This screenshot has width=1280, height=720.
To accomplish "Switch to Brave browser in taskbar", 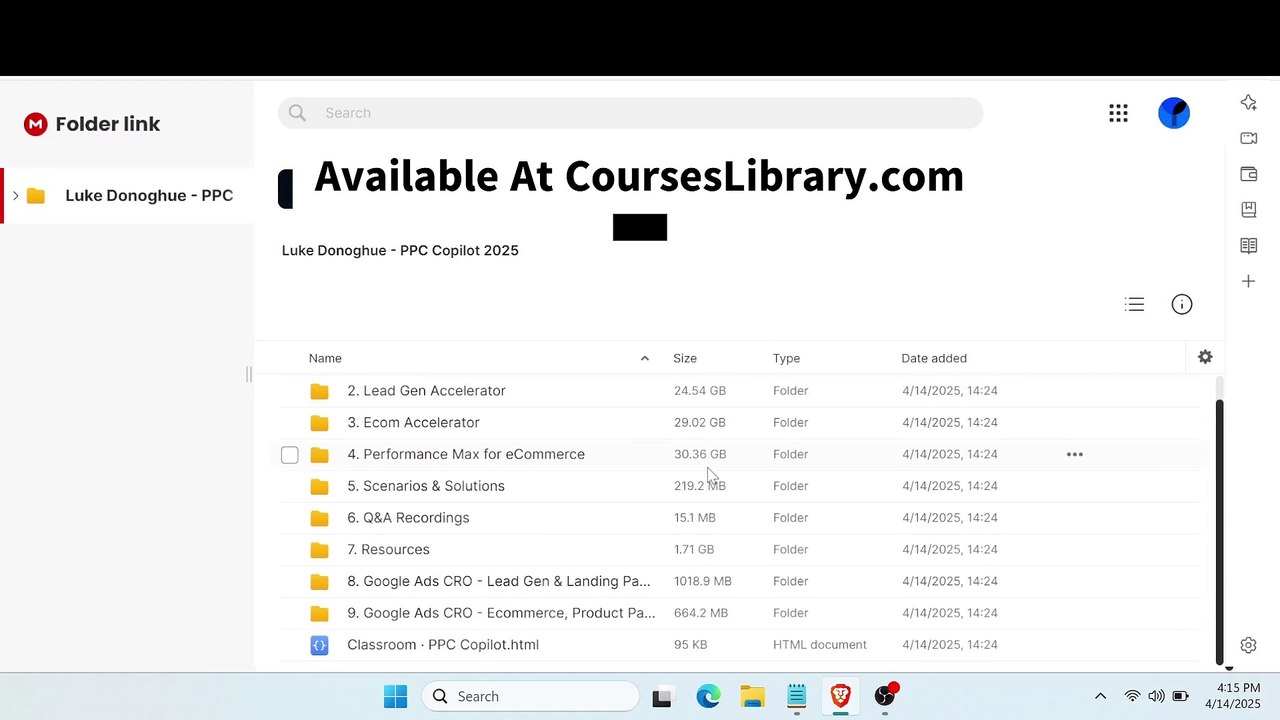I will (x=840, y=696).
